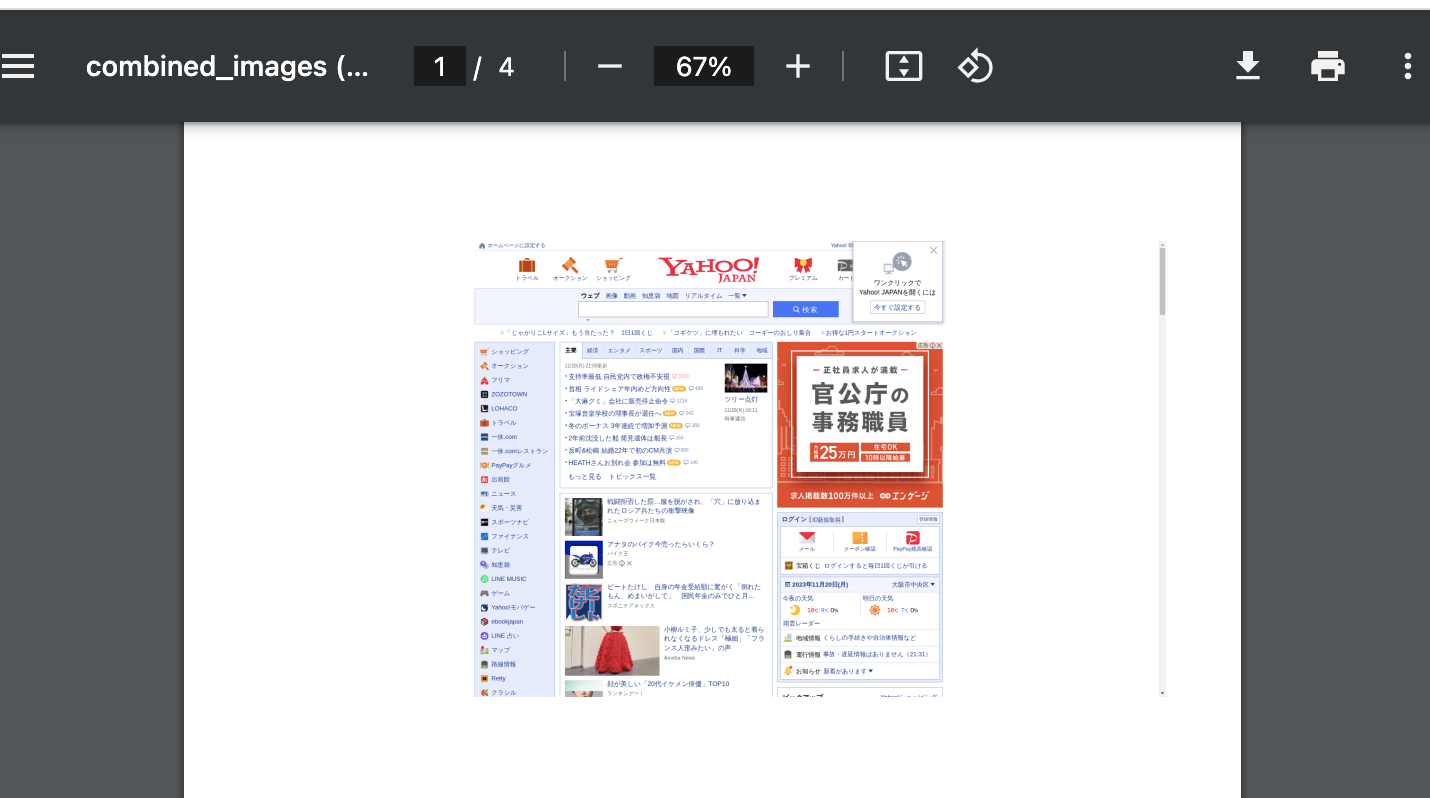Screen dimensions: 1430x798
Task: Switch to the エンタメ news tab
Action: (x=619, y=351)
